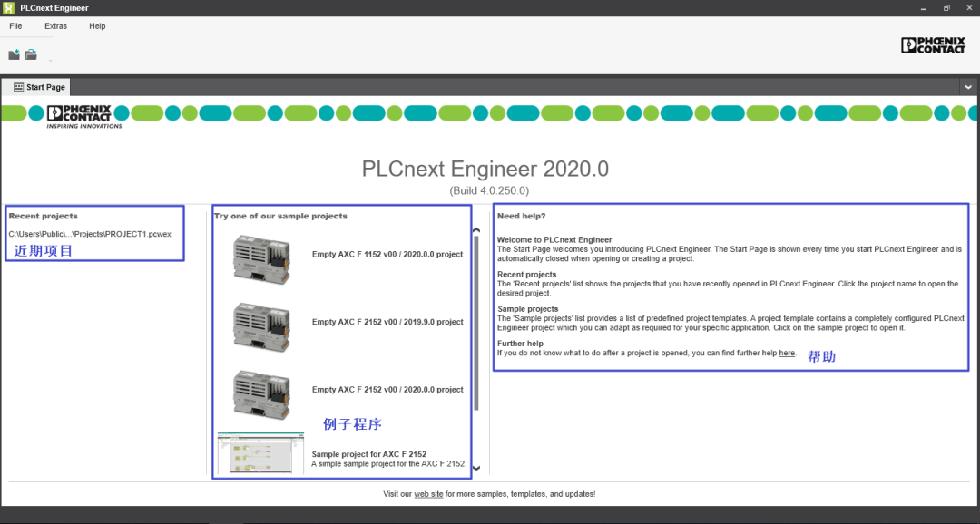Click scroll down arrow of sample projects list
The width and height of the screenshot is (980, 524).
476,468
